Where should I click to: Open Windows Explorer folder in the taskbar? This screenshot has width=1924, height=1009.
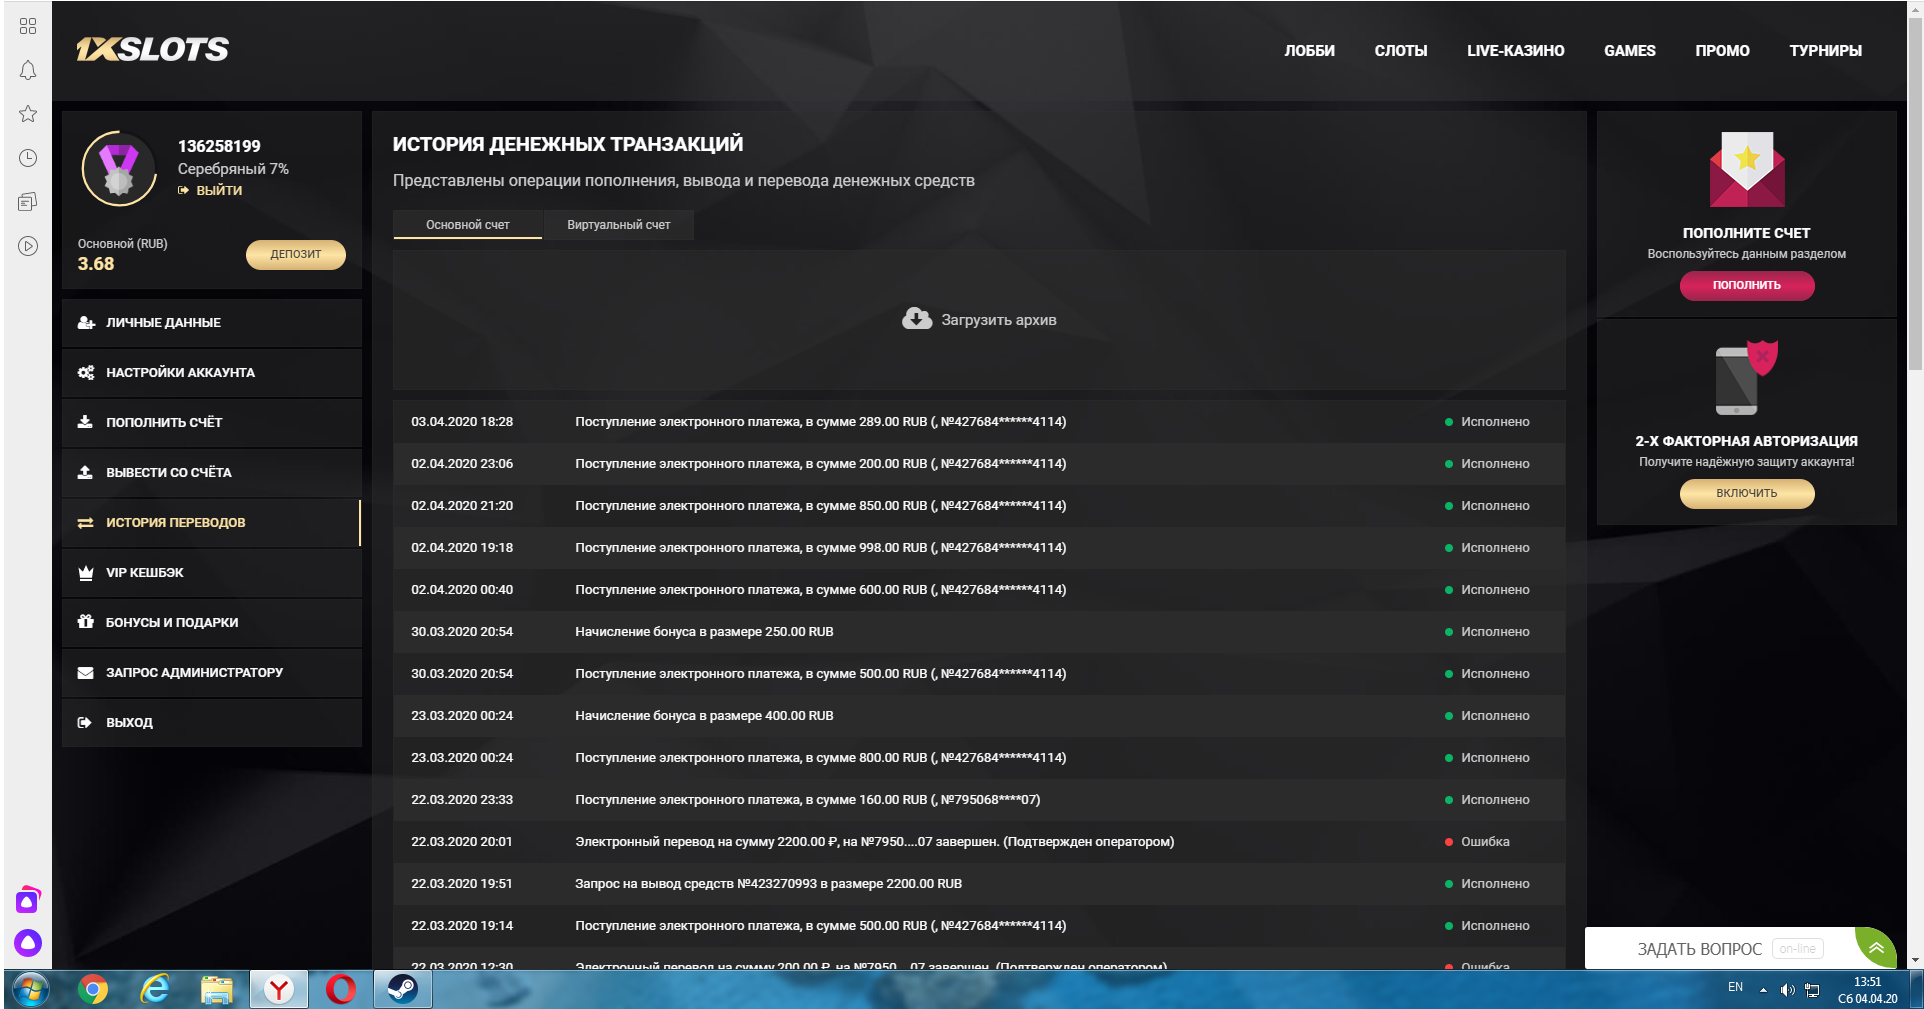pos(217,990)
